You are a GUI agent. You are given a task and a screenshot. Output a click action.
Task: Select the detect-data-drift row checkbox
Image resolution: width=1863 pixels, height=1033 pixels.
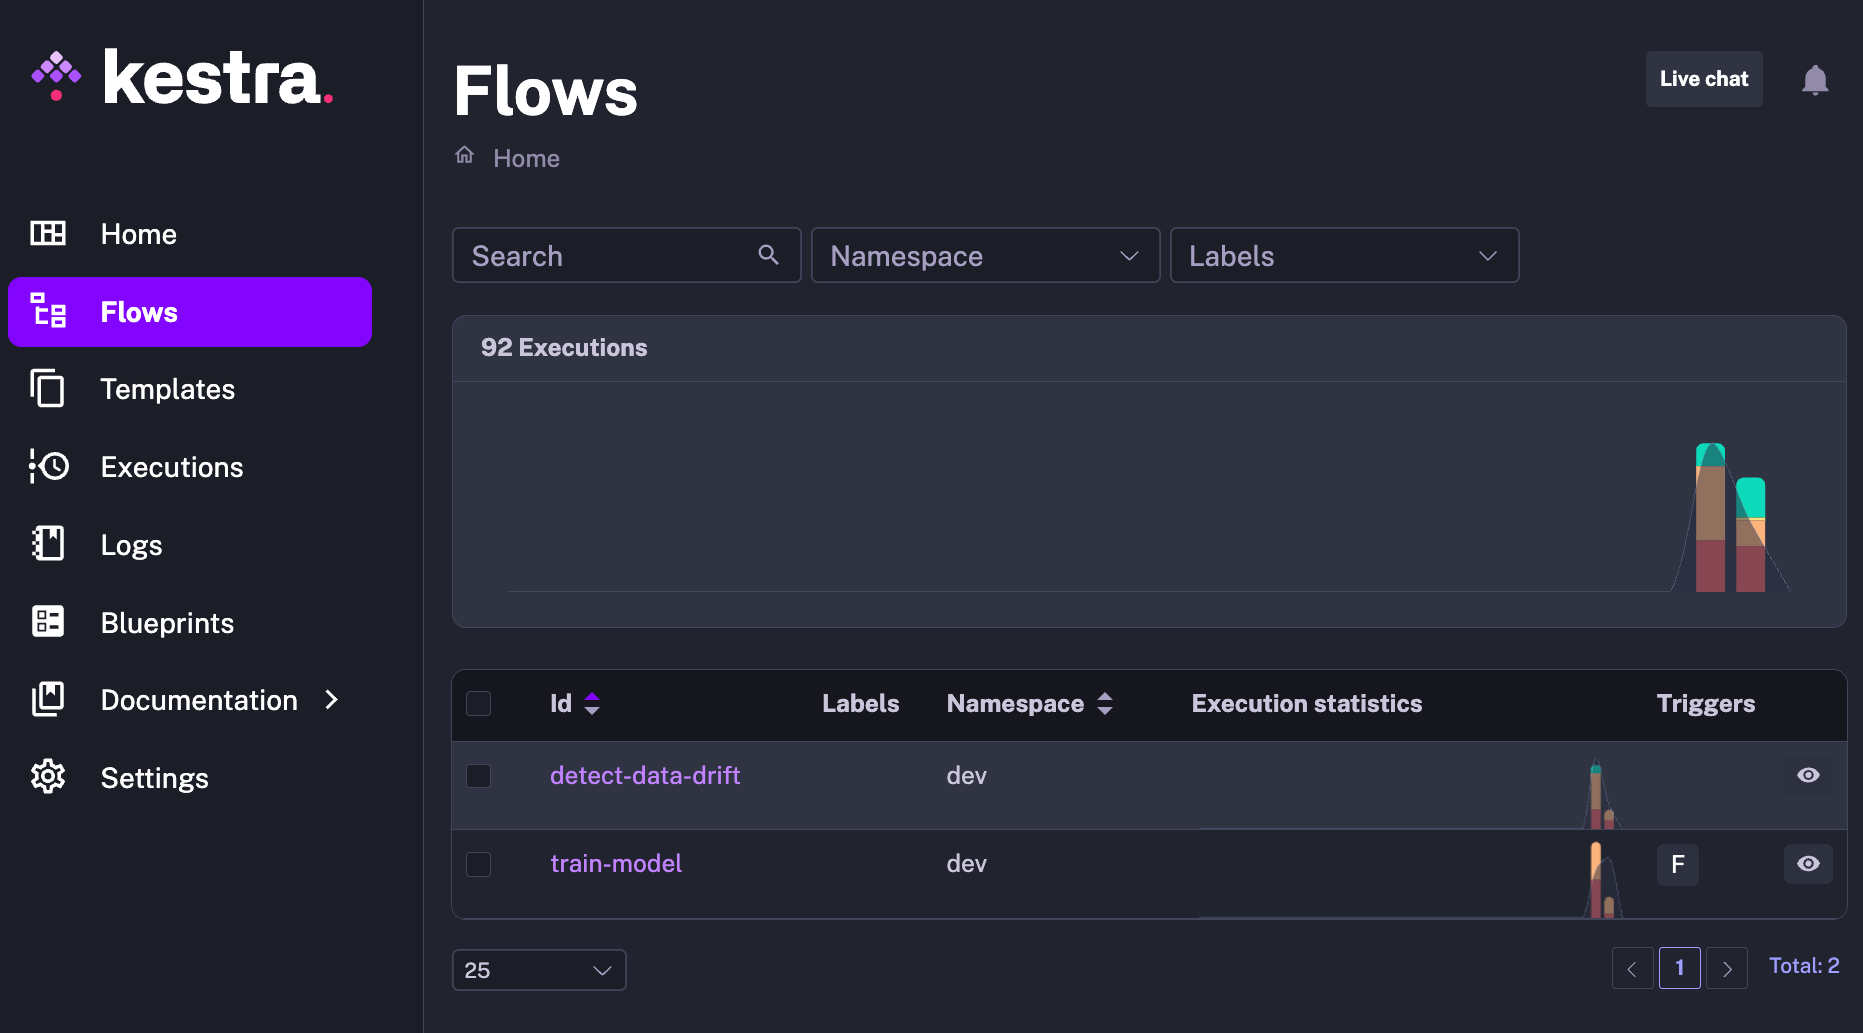(x=479, y=776)
